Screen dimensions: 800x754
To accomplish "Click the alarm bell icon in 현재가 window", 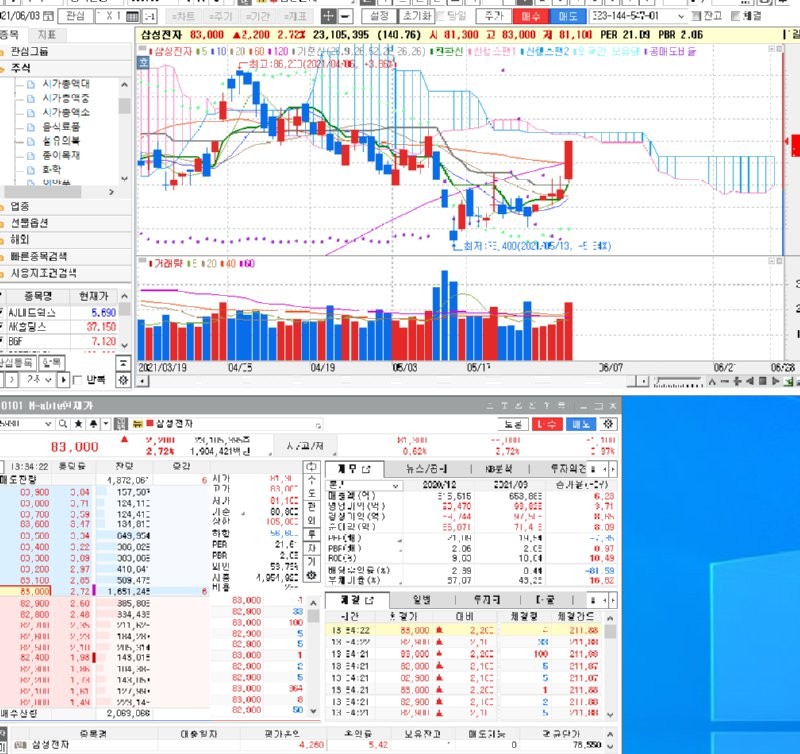I will tap(93, 424).
